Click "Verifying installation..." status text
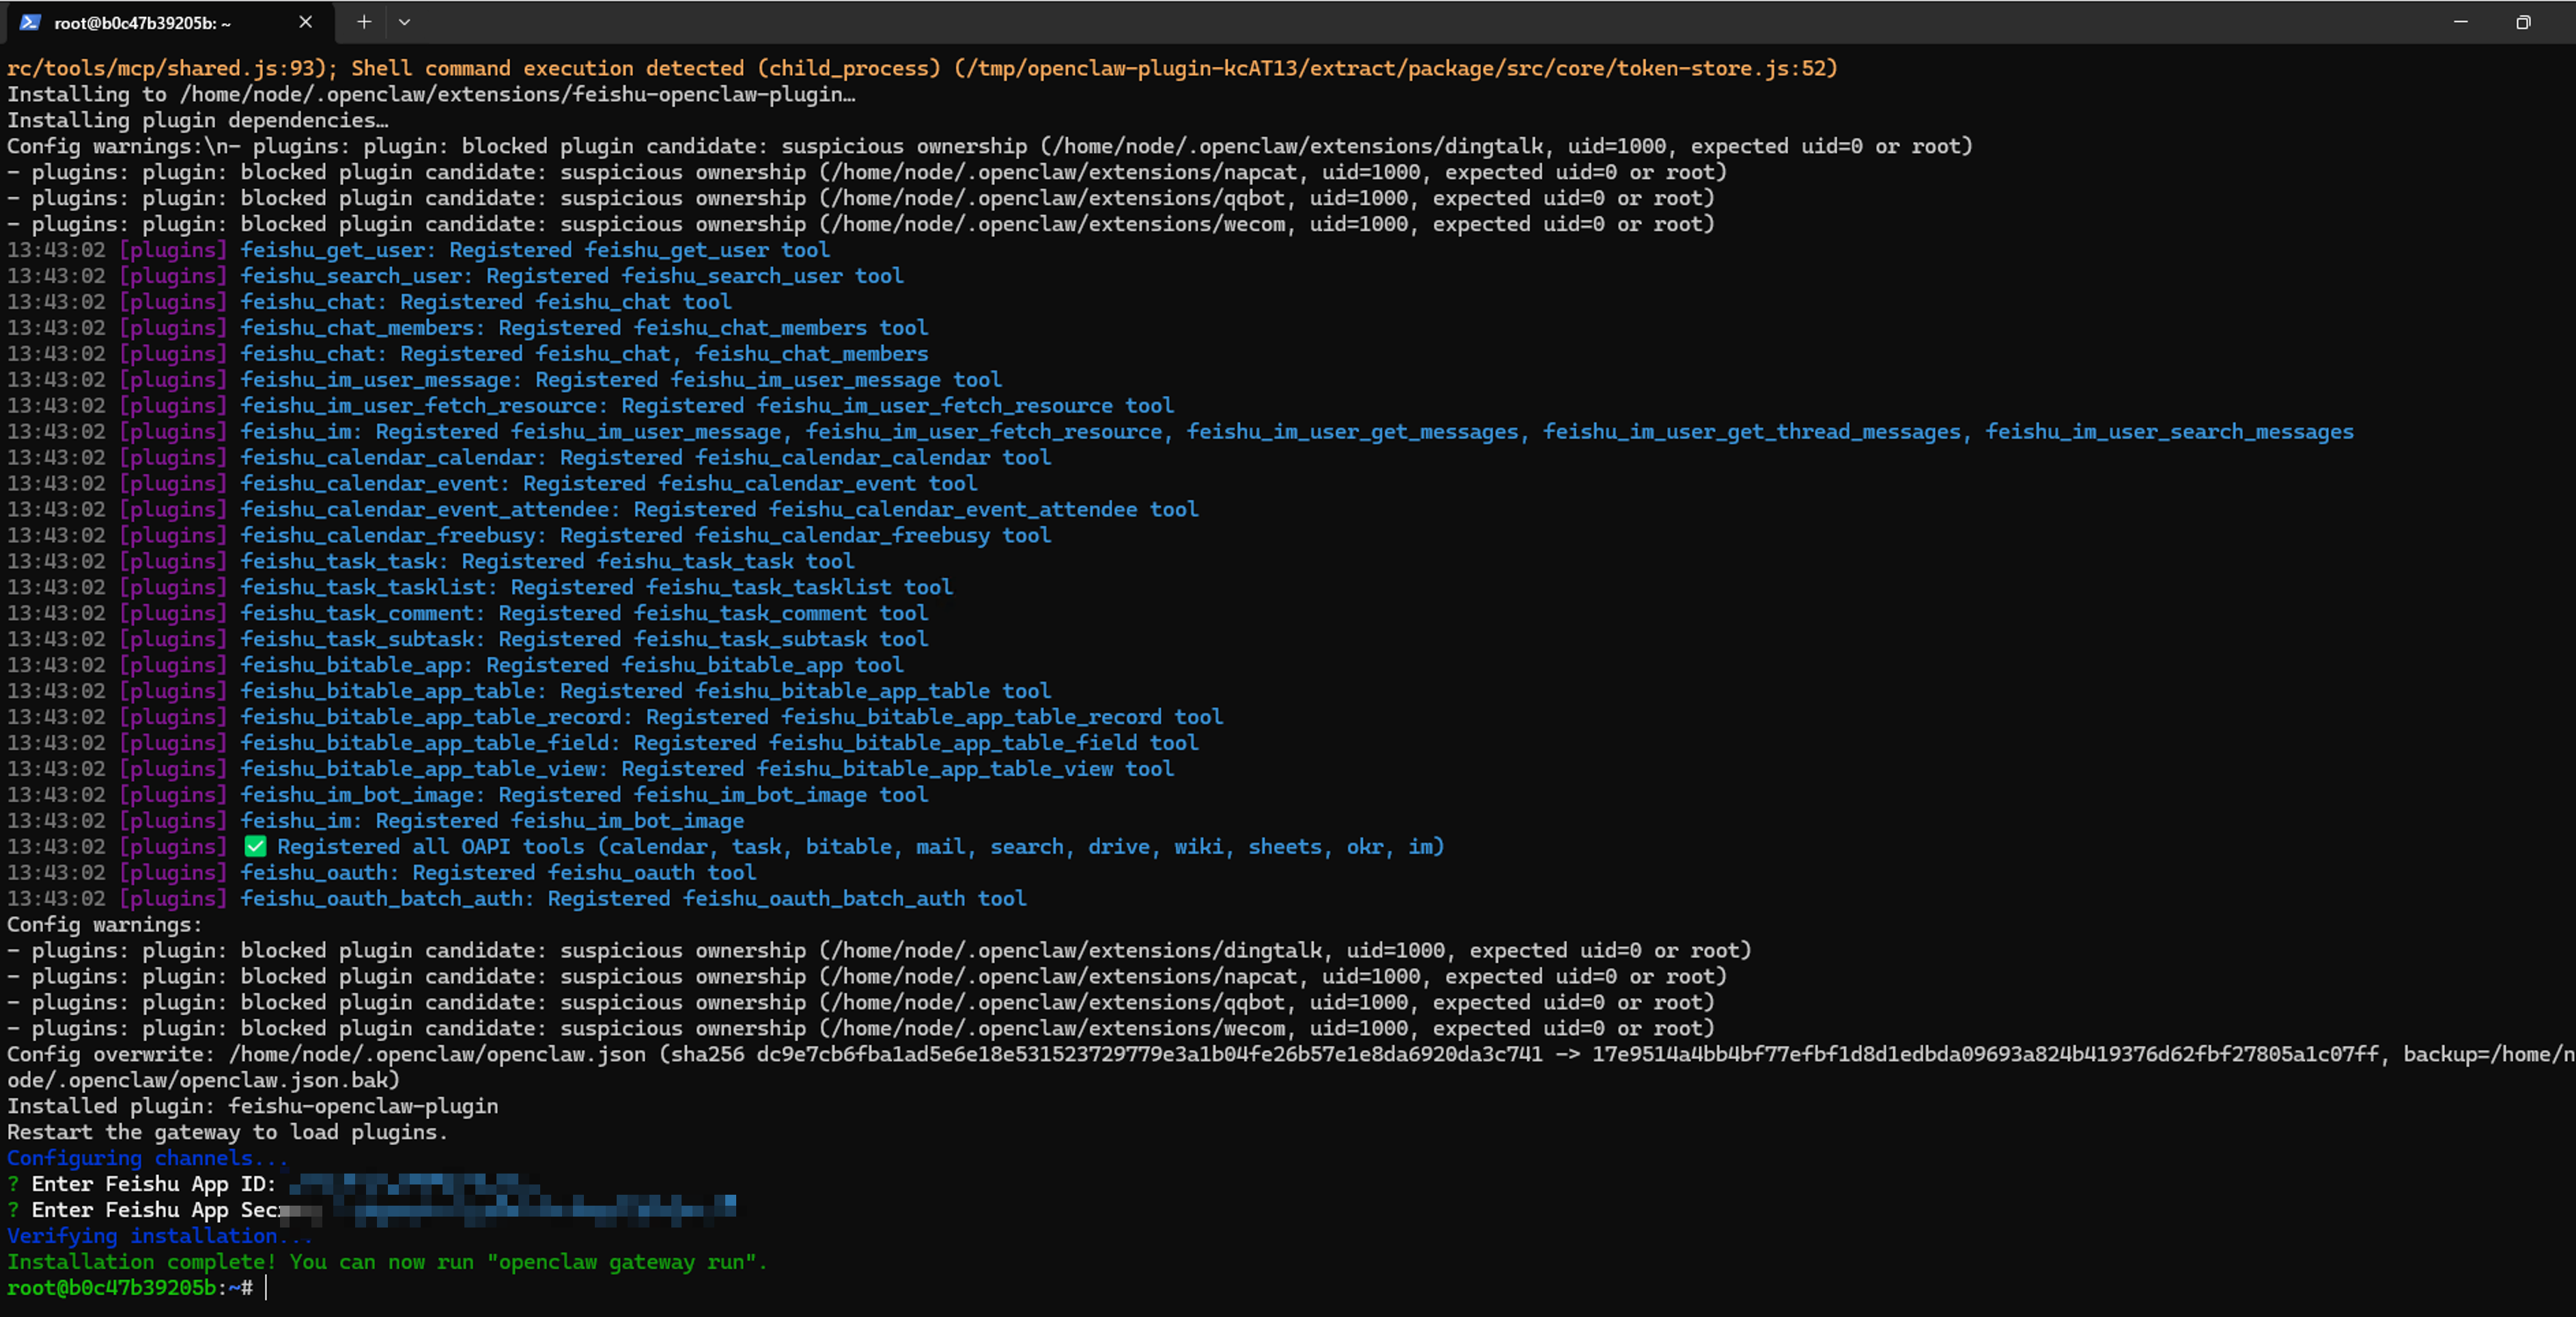The image size is (2576, 1317). coord(159,1236)
